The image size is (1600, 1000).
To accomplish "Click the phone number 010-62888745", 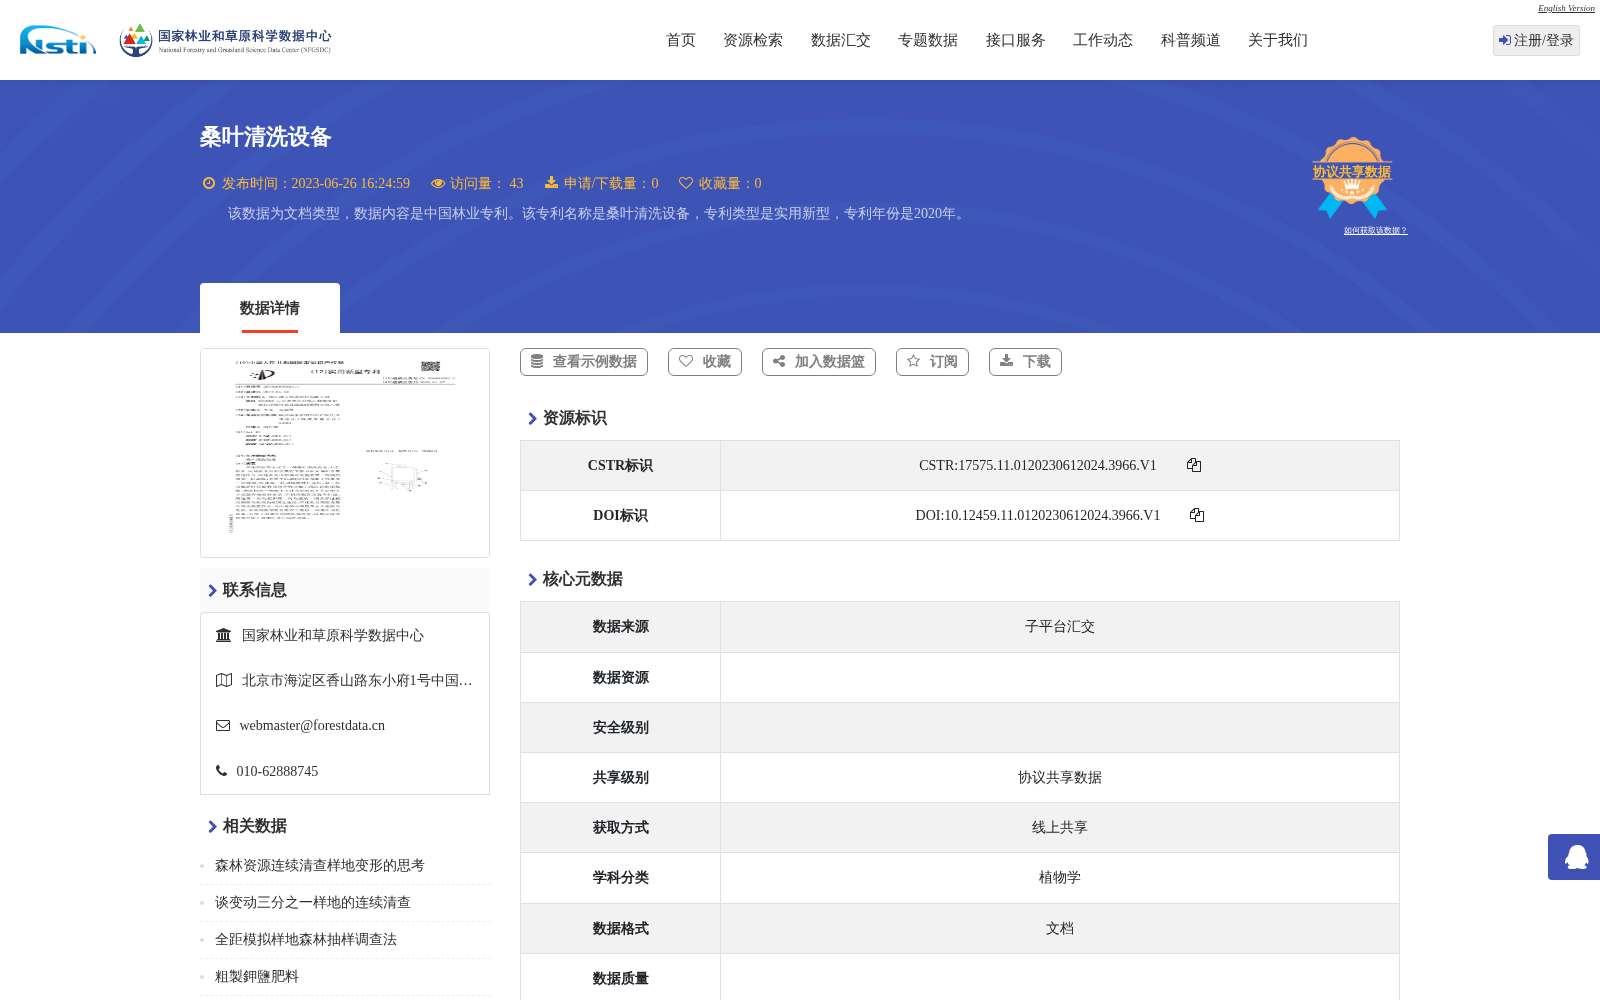I will (277, 771).
